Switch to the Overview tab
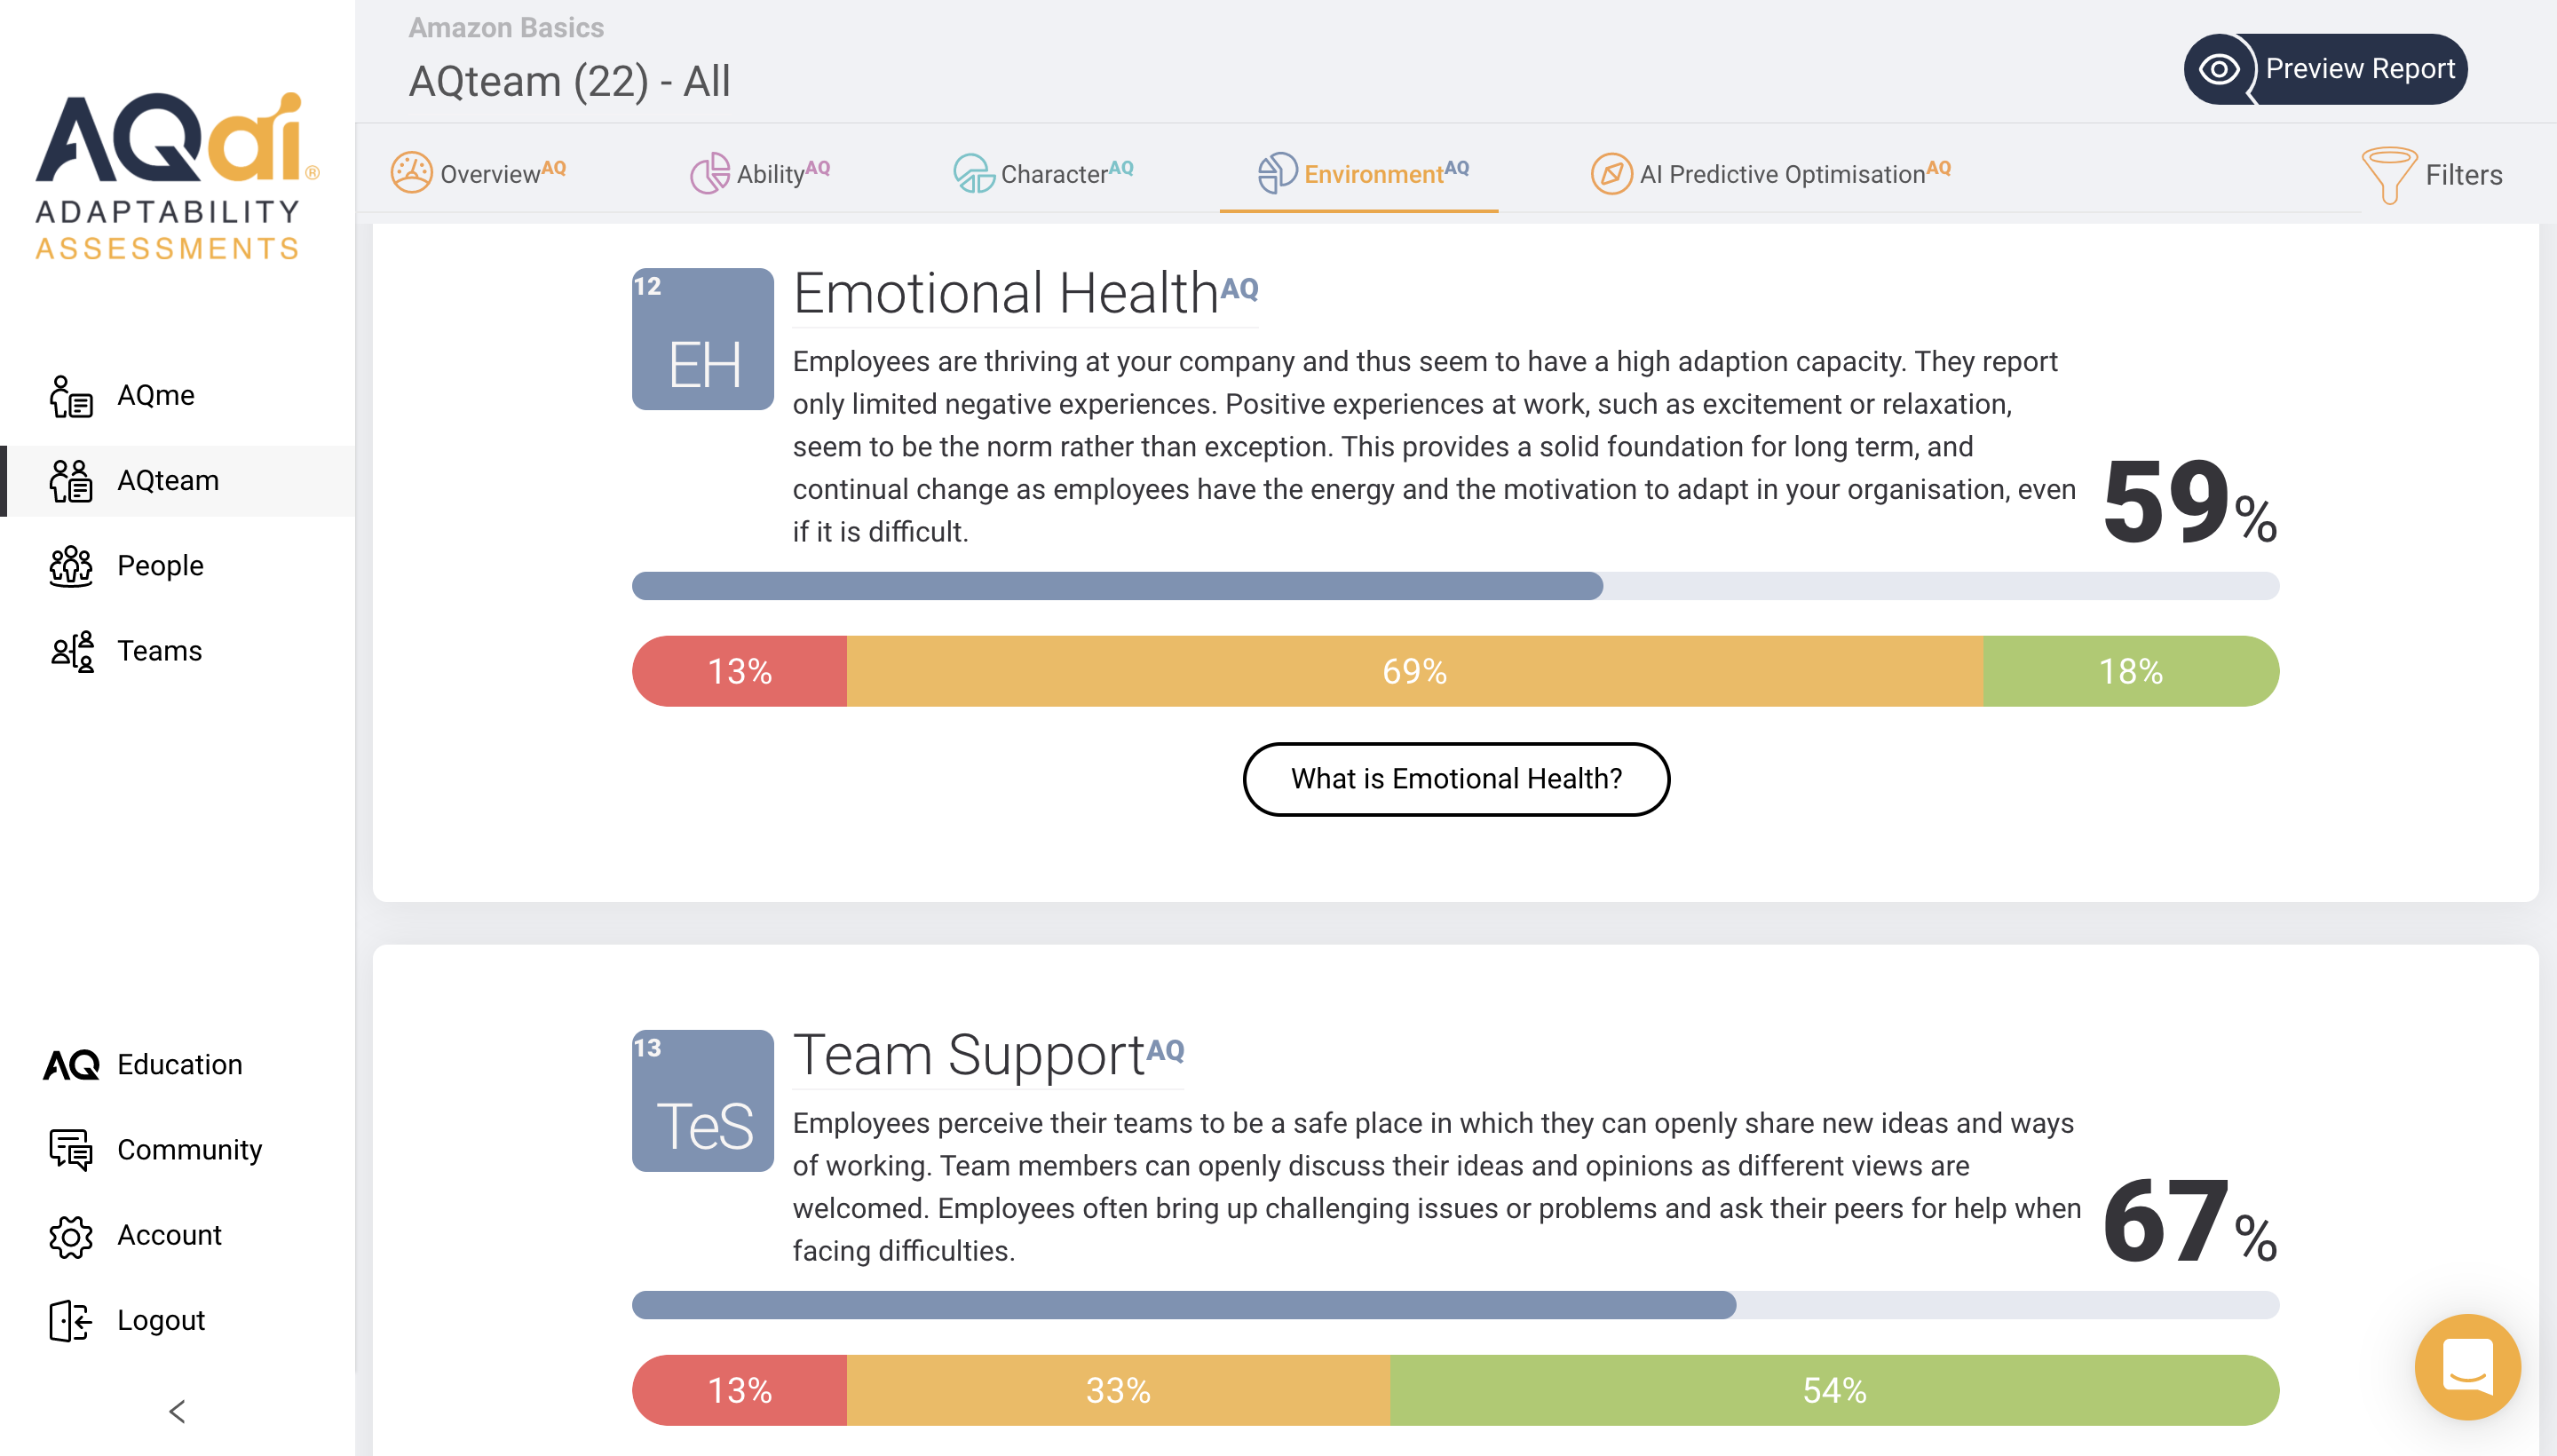This screenshot has width=2557, height=1456. click(x=479, y=173)
